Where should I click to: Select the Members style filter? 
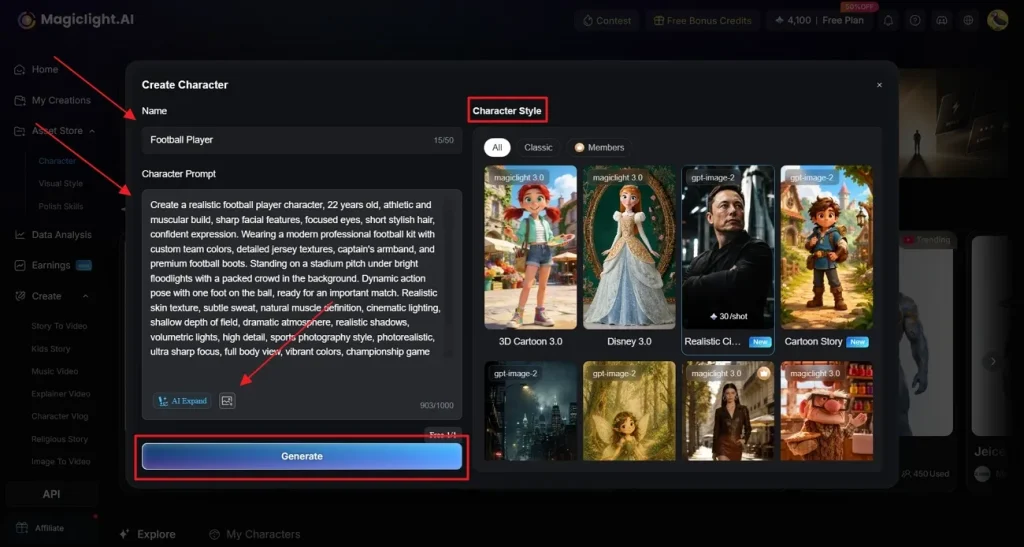click(x=599, y=148)
